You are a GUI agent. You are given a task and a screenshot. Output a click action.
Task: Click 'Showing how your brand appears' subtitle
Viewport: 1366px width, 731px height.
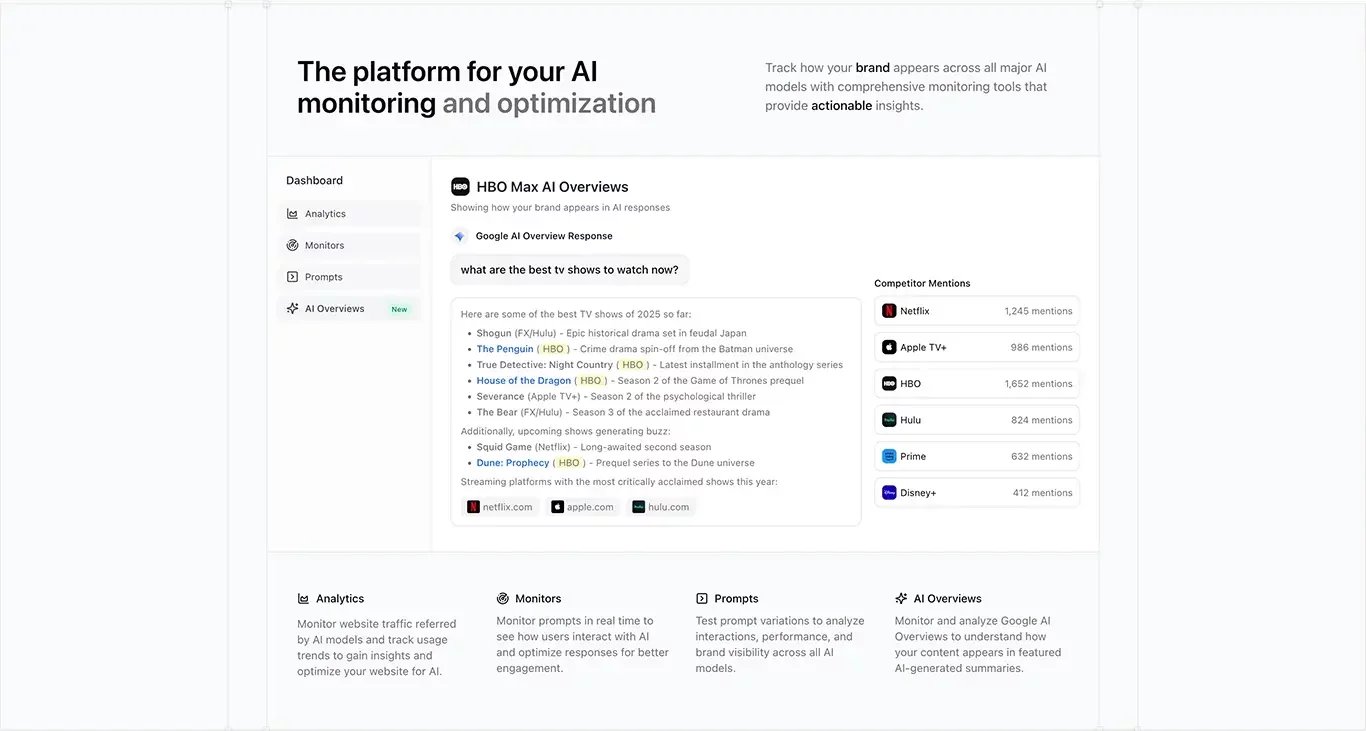point(560,208)
